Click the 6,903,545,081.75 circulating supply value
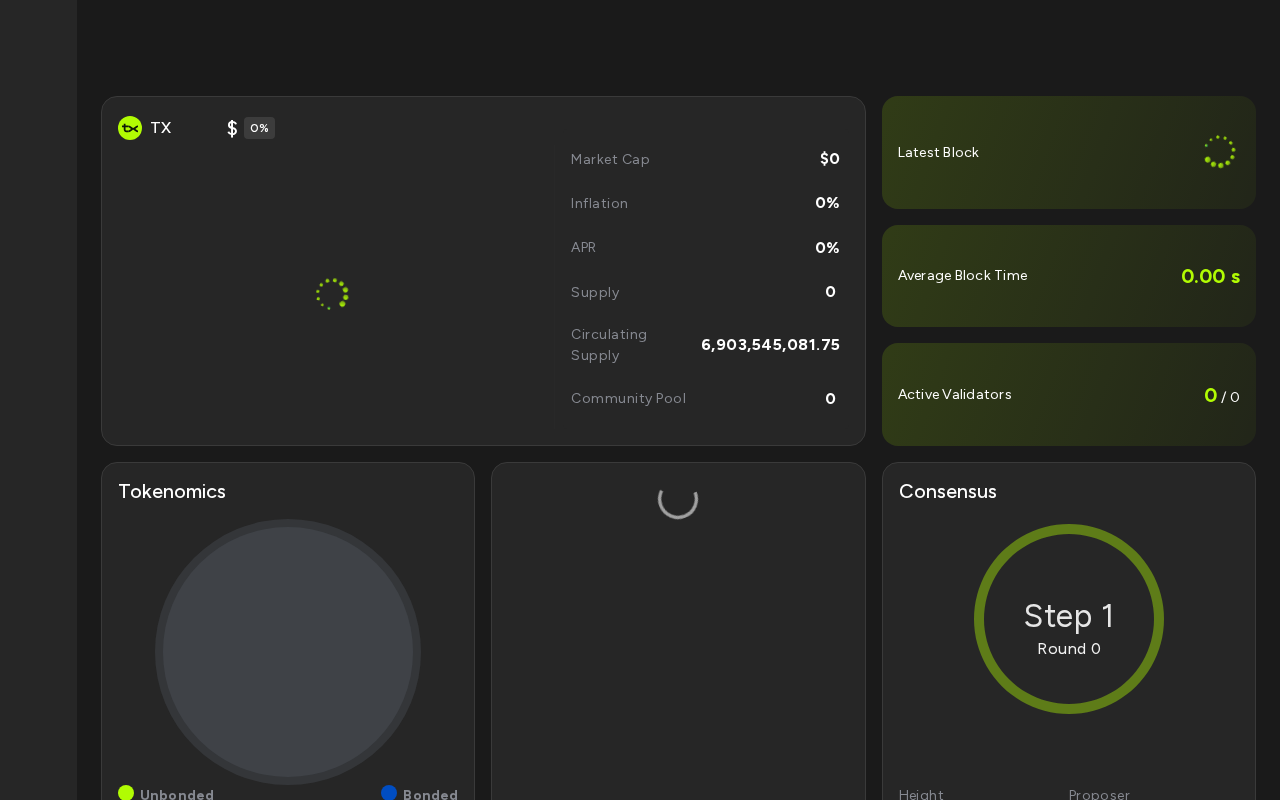This screenshot has height=800, width=1280. [x=770, y=345]
